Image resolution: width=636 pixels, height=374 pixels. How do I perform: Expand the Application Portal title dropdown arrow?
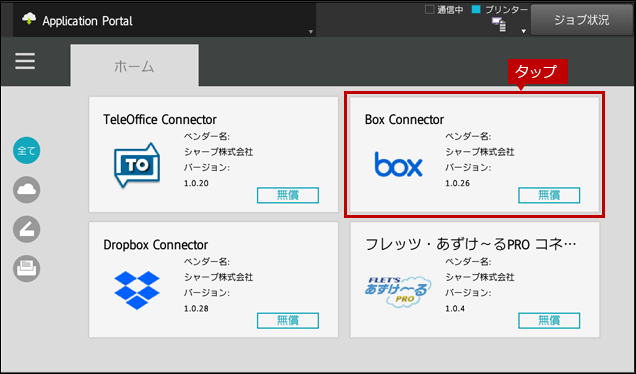(310, 32)
